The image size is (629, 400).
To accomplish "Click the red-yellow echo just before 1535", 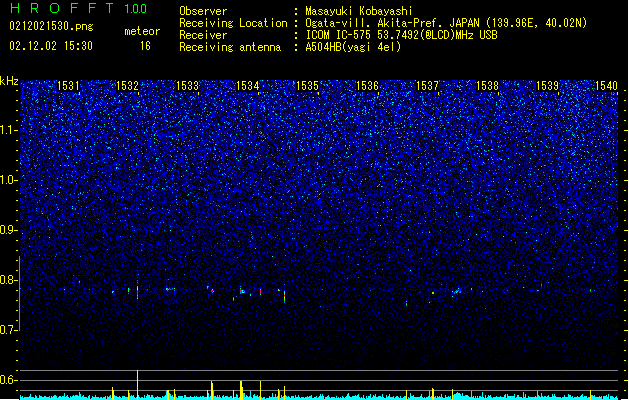I will (284, 295).
